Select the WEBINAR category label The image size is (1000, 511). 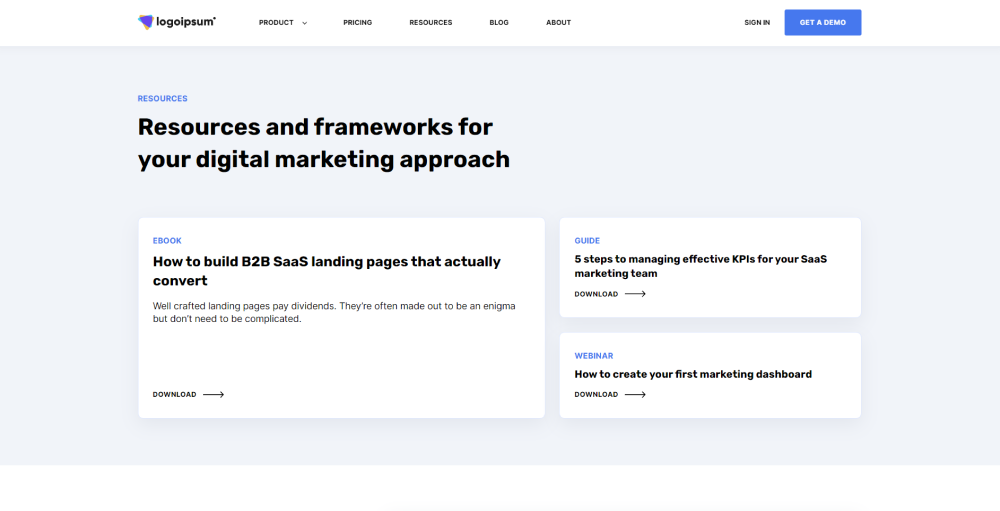(x=594, y=356)
